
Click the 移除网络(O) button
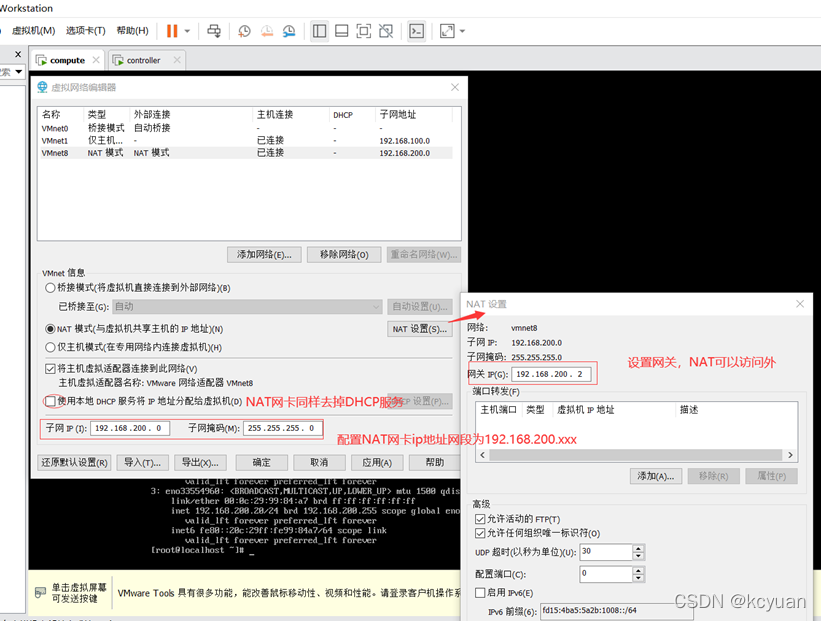pos(344,254)
